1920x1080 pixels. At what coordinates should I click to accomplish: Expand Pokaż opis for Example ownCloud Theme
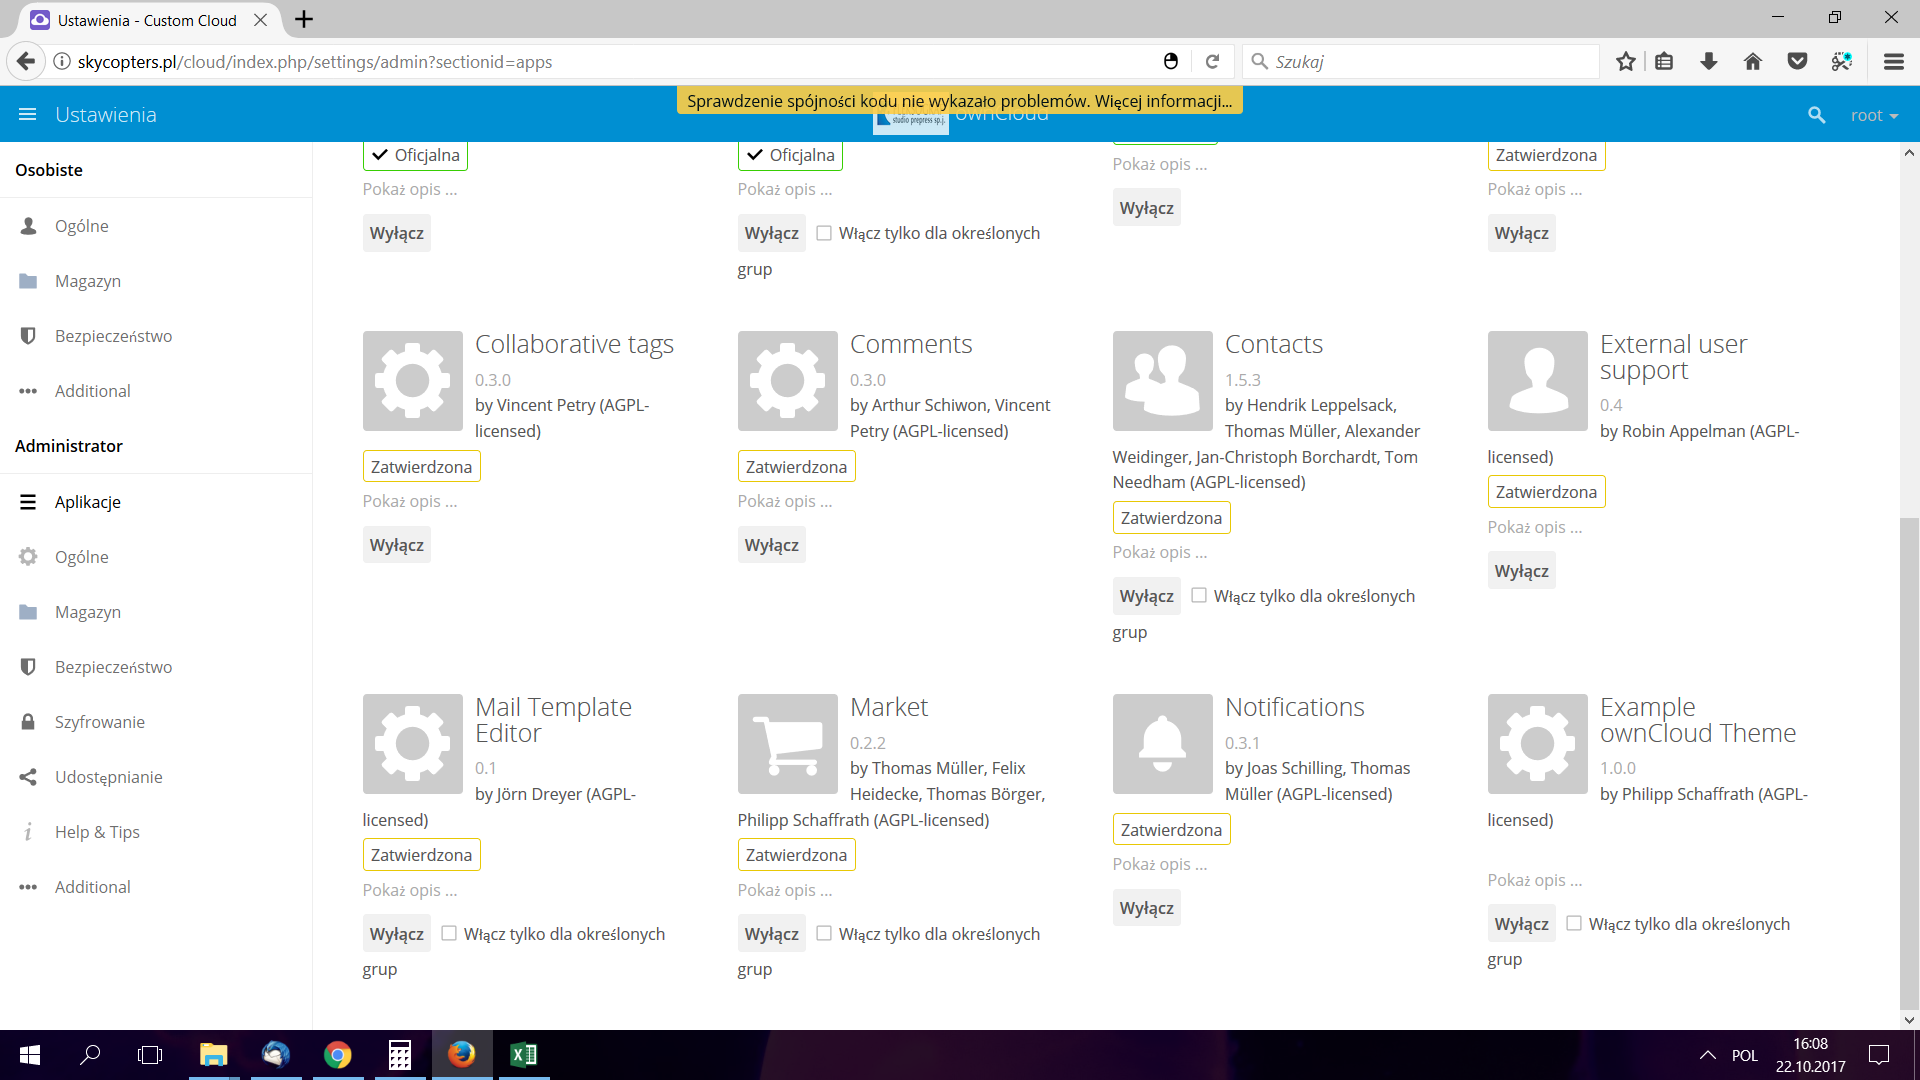coord(1535,880)
